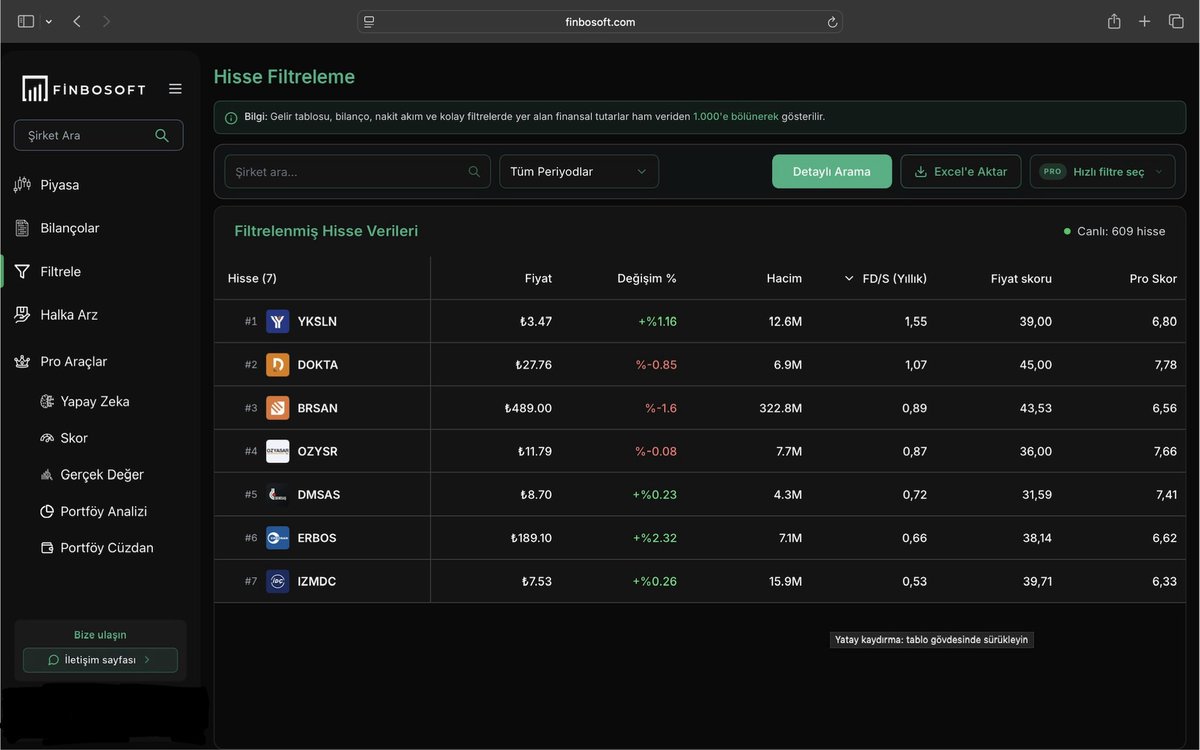This screenshot has width=1200, height=750.
Task: Focus the sidebar Şirket Ara field
Action: click(x=98, y=135)
